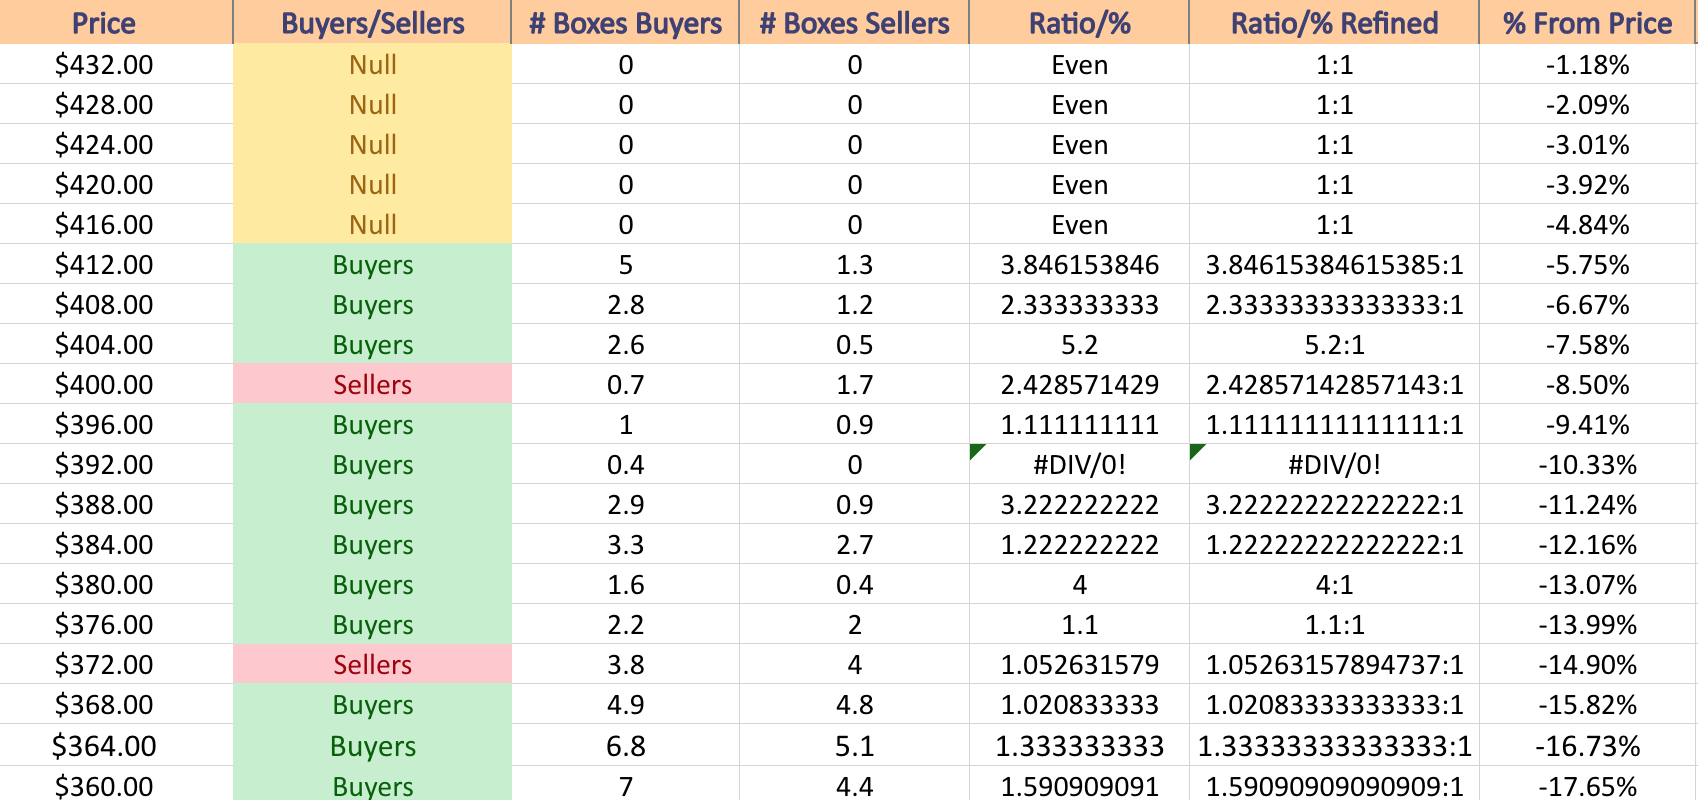Screen dimensions: 1698x800
Task: Select the Buyers cell in the $392.00 row
Action: point(372,465)
